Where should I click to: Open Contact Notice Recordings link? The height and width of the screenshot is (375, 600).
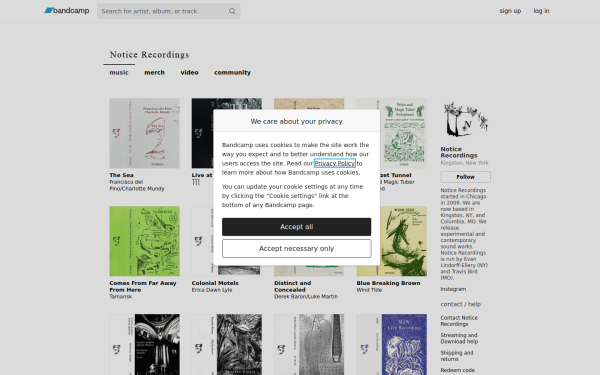point(459,321)
